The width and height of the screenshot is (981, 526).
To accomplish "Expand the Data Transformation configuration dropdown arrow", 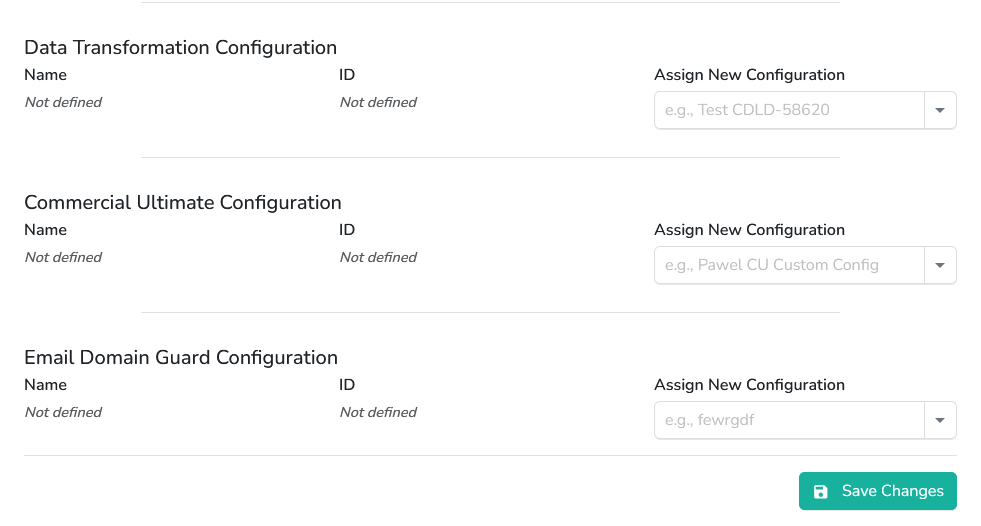I will coord(940,110).
